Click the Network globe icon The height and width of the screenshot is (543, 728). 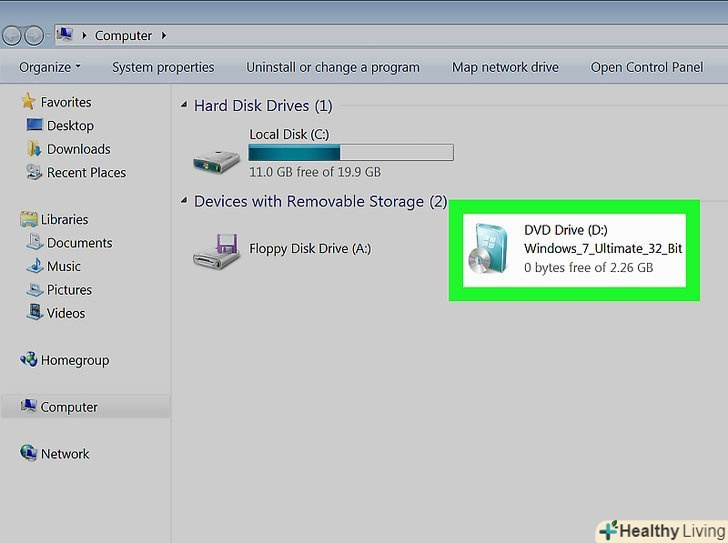tap(29, 452)
